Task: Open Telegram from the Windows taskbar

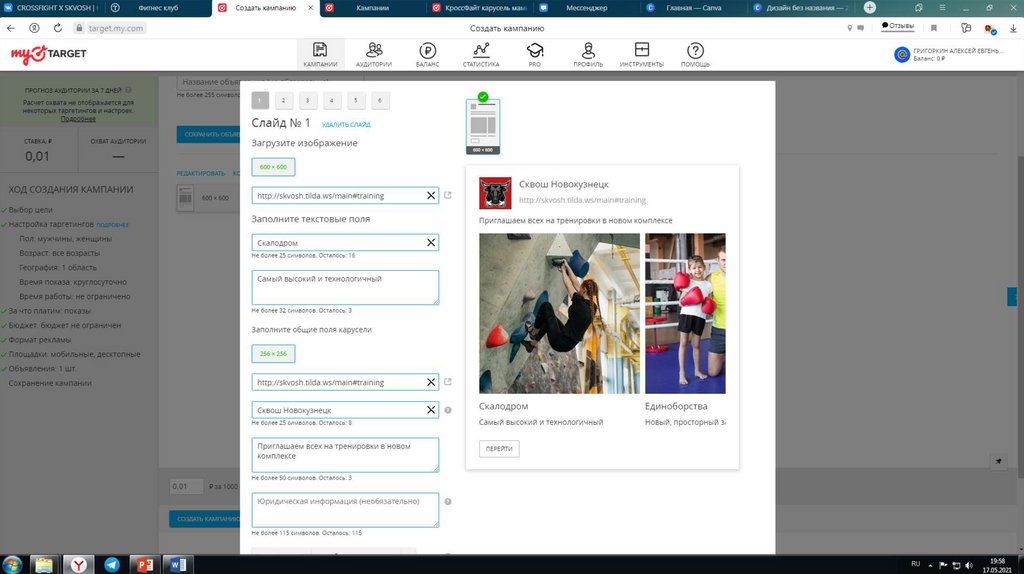Action: tap(111, 565)
